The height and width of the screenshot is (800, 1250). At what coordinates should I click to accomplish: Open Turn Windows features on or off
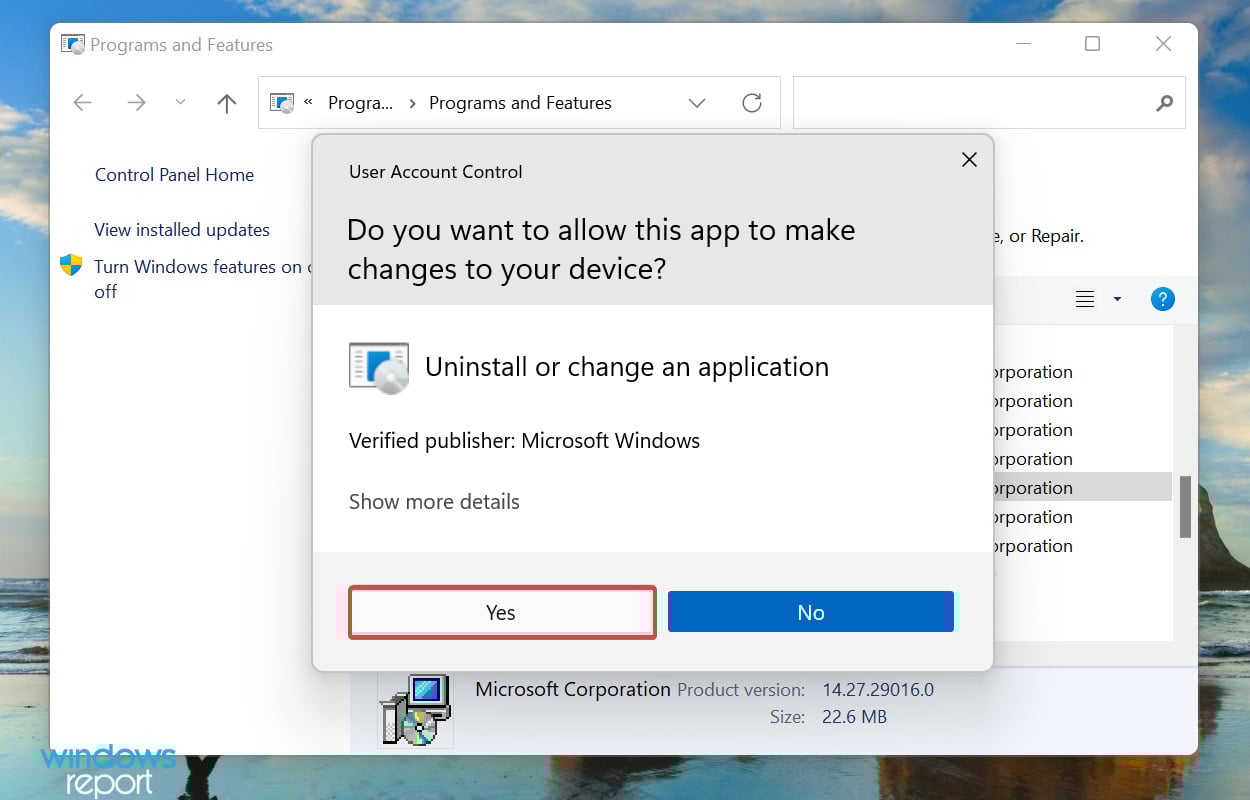coord(203,279)
